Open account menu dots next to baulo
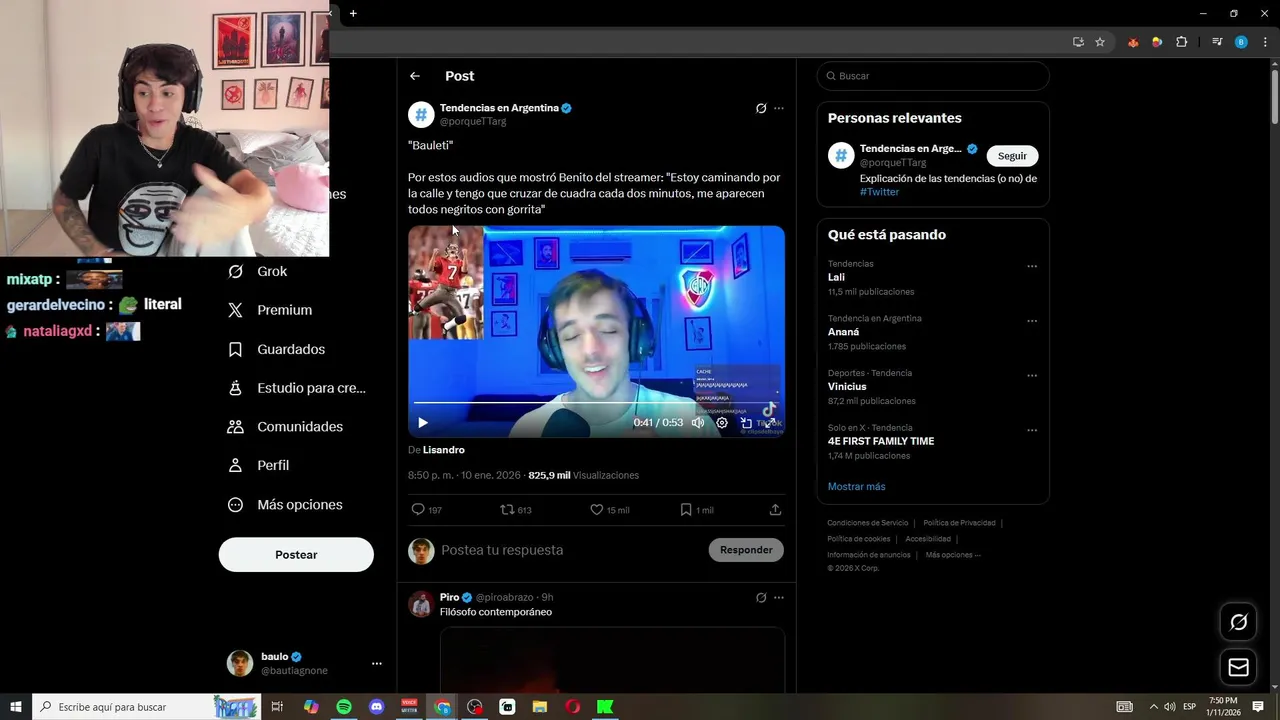 click(x=377, y=663)
